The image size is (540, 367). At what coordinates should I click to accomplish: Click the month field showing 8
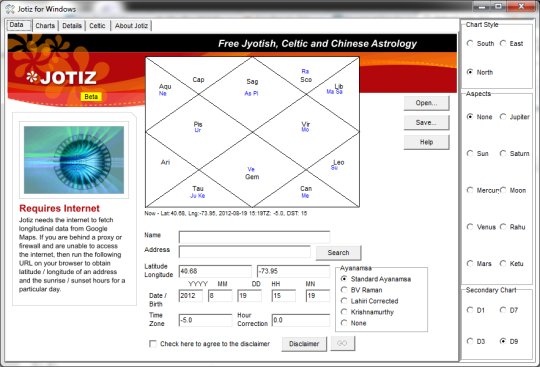pyautogui.click(x=220, y=296)
